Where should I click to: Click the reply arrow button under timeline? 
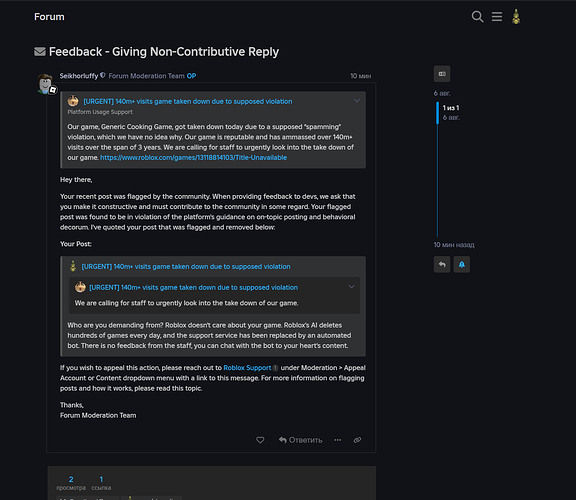pyautogui.click(x=442, y=264)
